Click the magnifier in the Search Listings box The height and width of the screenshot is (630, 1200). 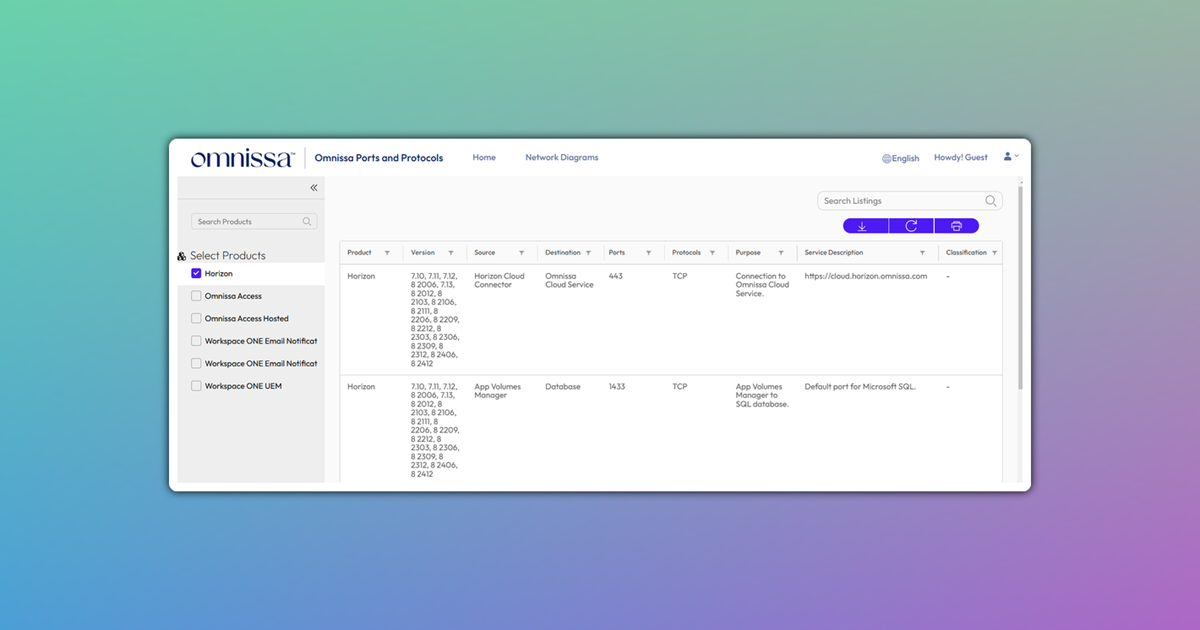coord(989,200)
